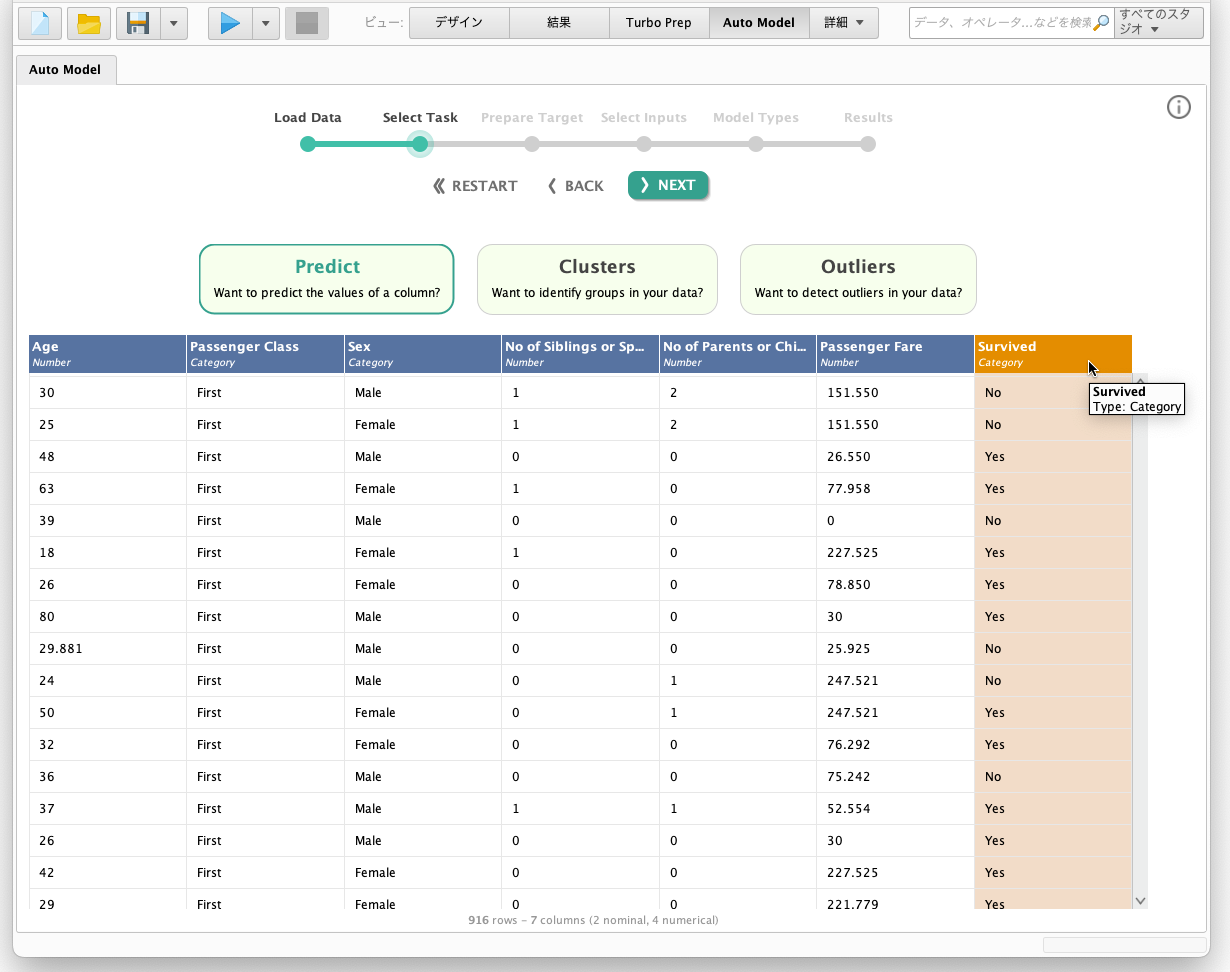Viewport: 1230px width, 972px height.
Task: Choose the Outliers task card
Action: coord(858,279)
